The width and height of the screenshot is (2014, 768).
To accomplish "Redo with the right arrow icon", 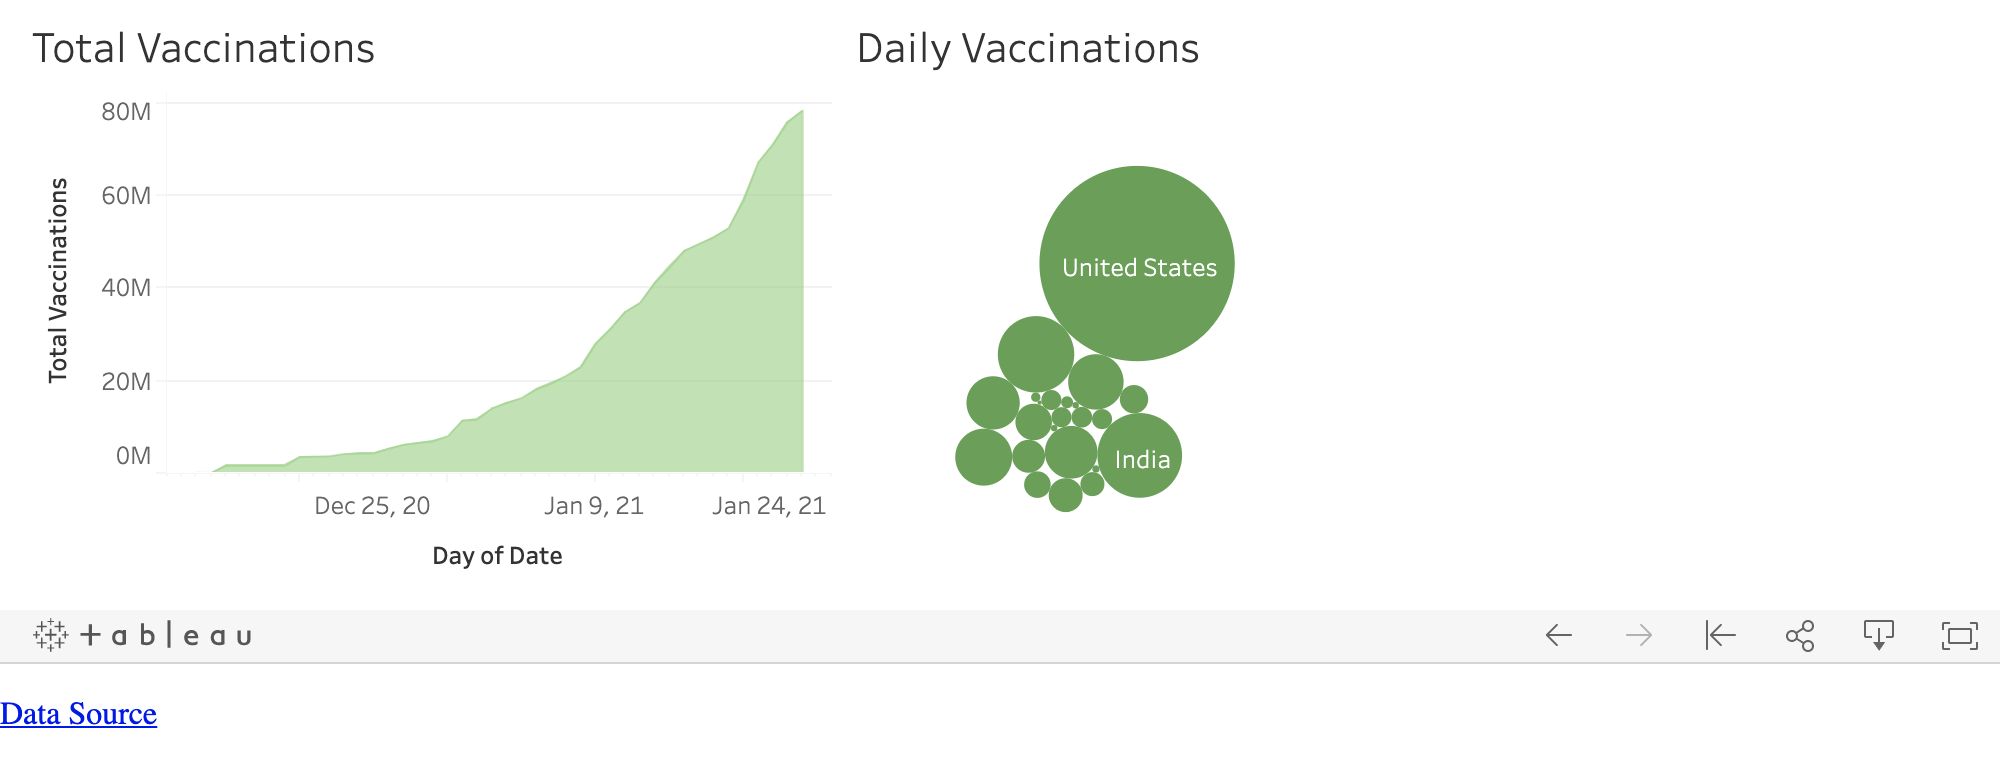I will [x=1639, y=635].
